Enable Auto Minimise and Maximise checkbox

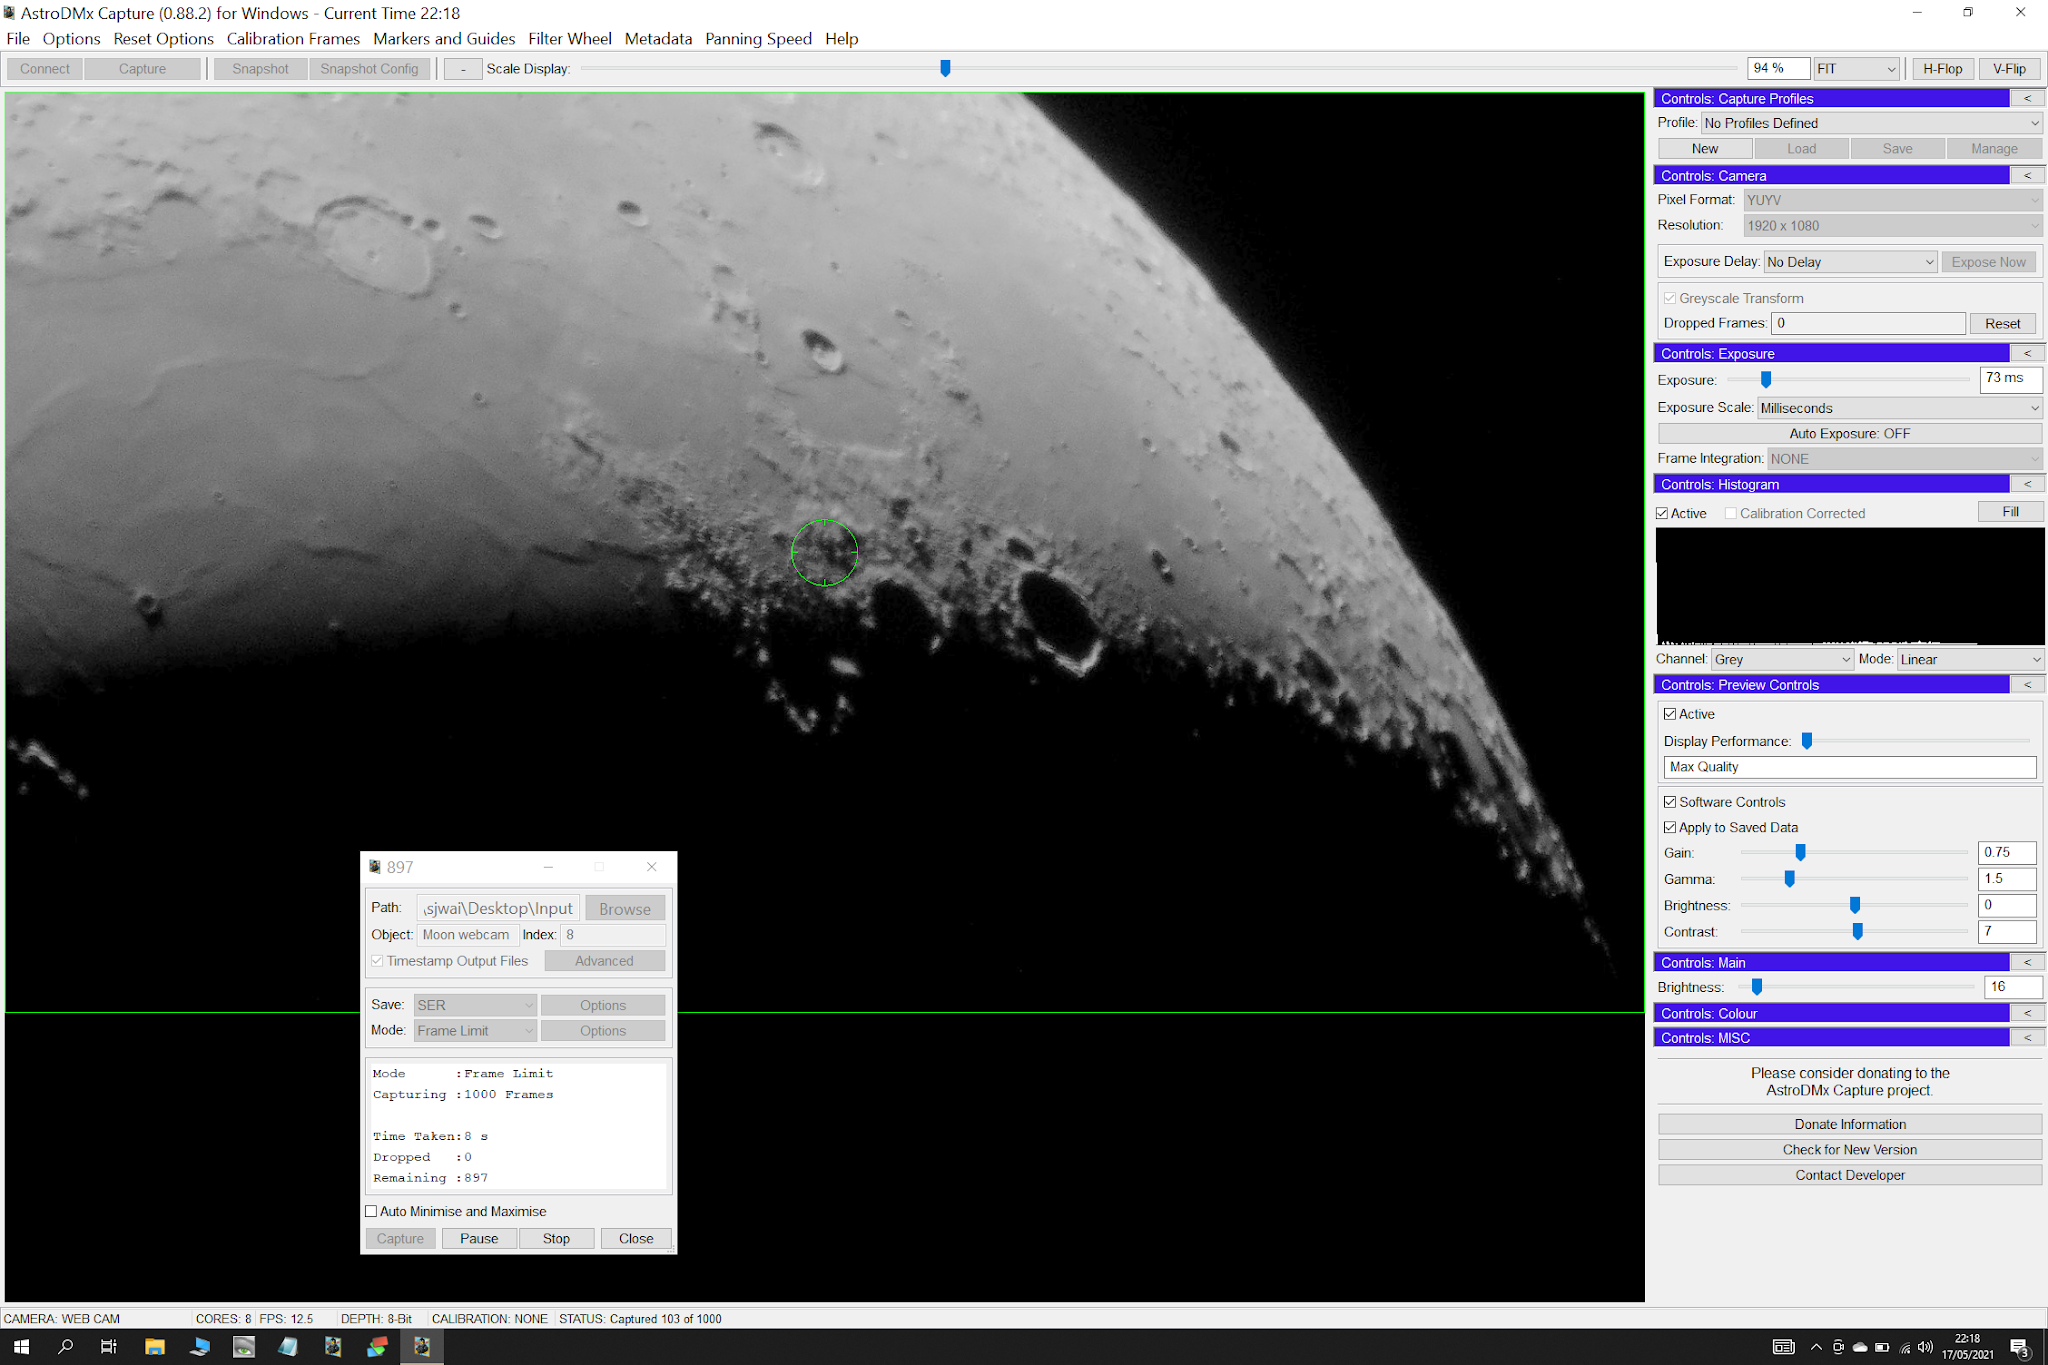tap(372, 1211)
